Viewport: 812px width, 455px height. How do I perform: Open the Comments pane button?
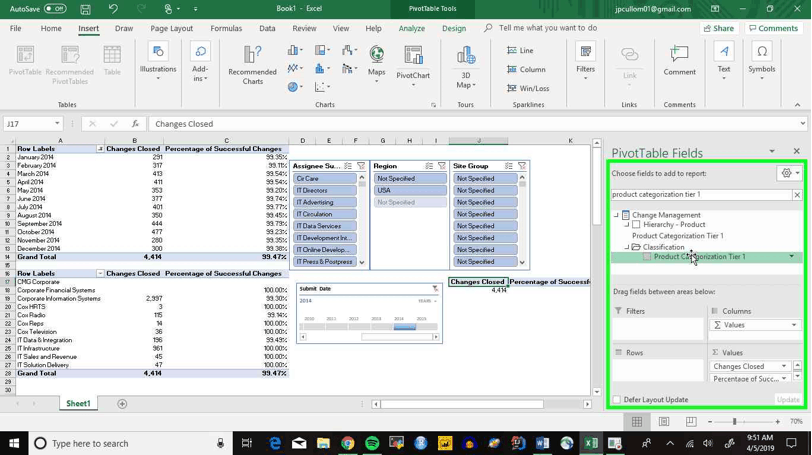(774, 28)
